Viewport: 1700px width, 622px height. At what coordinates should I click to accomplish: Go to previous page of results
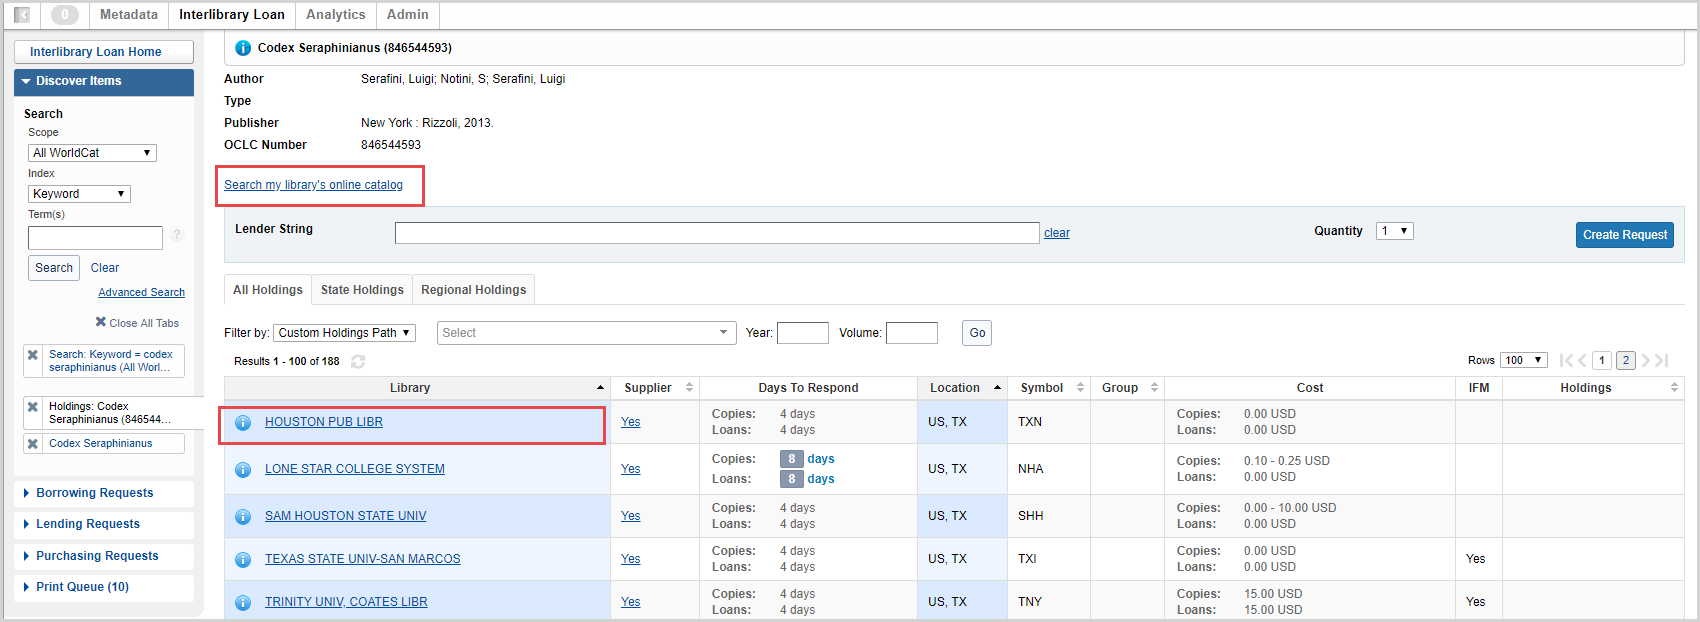tap(1582, 361)
